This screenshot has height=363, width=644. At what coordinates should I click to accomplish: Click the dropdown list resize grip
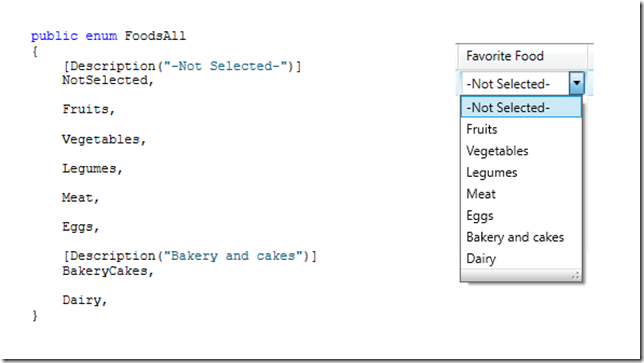(576, 276)
